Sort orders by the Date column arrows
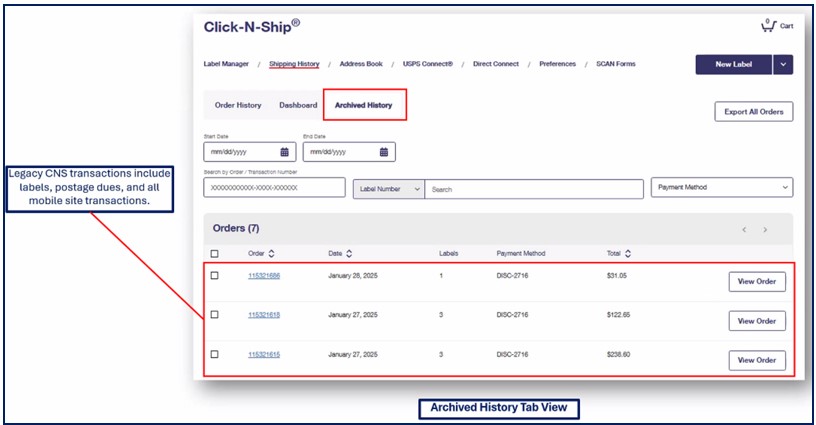This screenshot has height=425, width=816. click(x=349, y=253)
